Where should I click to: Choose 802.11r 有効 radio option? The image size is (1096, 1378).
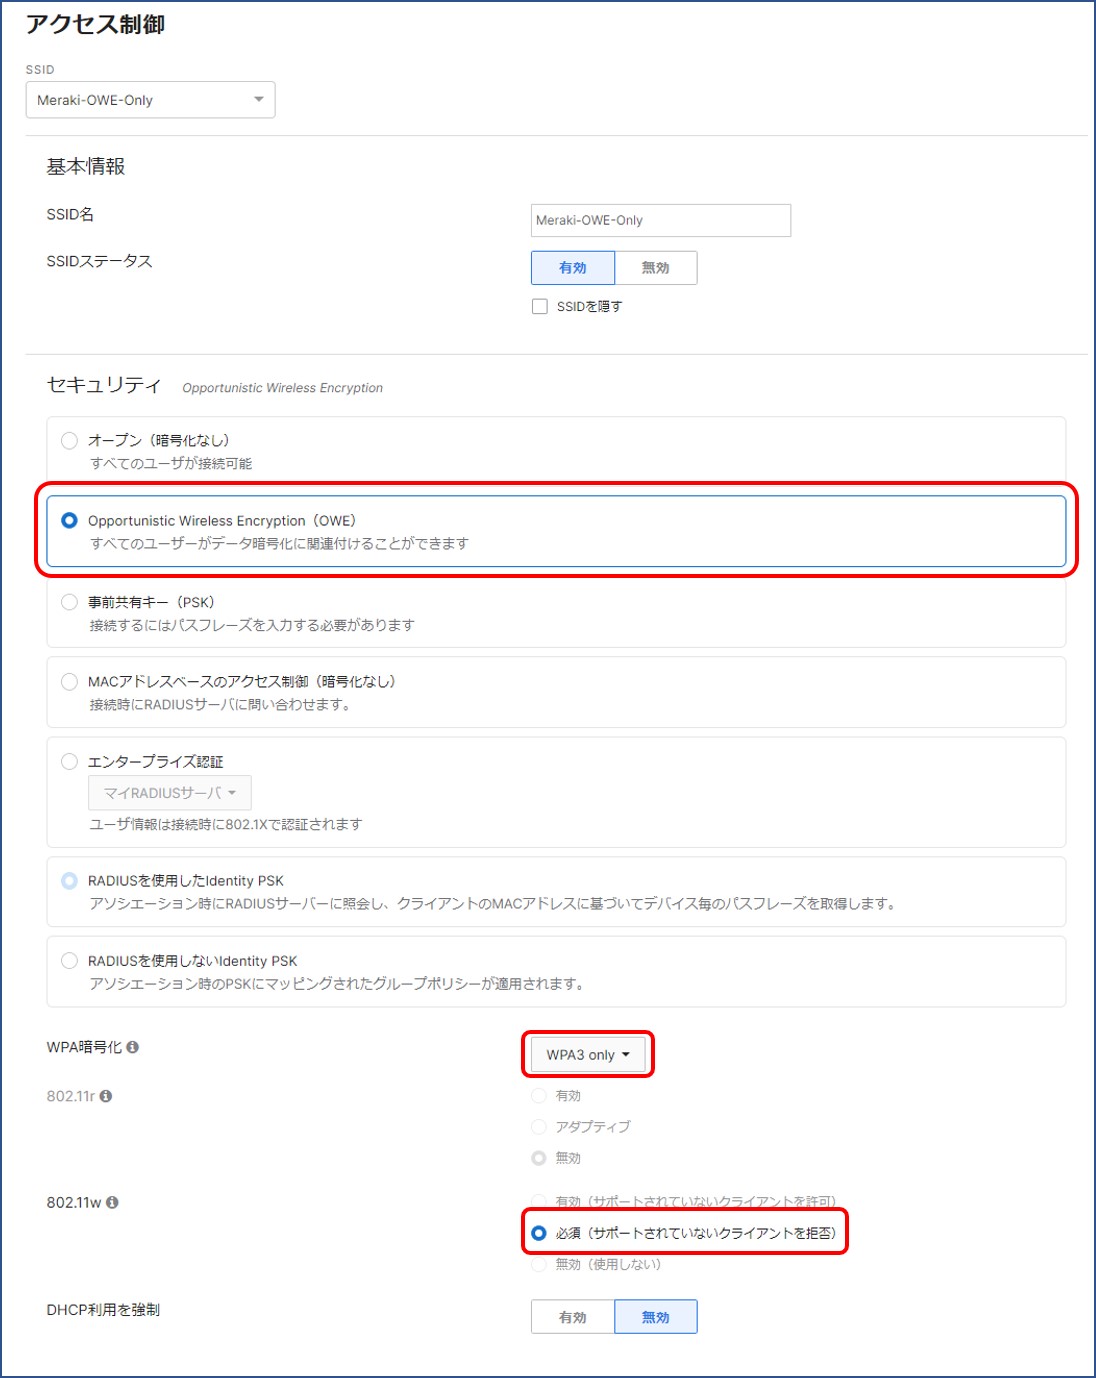click(x=539, y=1096)
